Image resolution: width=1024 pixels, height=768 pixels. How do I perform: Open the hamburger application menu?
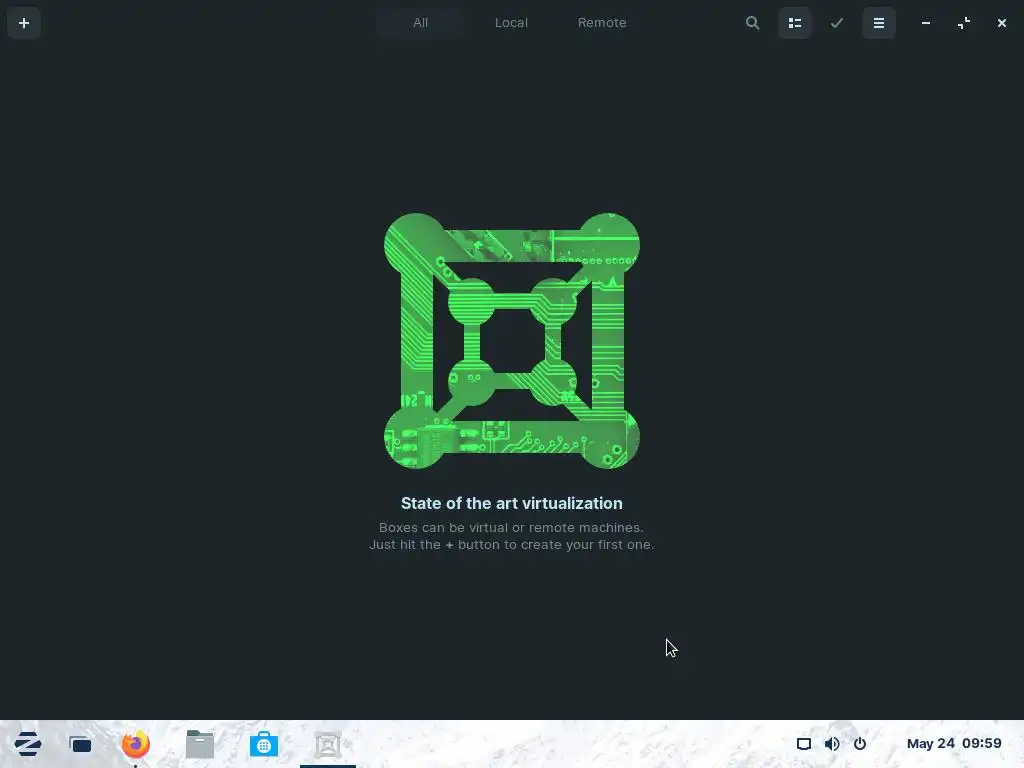pyautogui.click(x=879, y=23)
